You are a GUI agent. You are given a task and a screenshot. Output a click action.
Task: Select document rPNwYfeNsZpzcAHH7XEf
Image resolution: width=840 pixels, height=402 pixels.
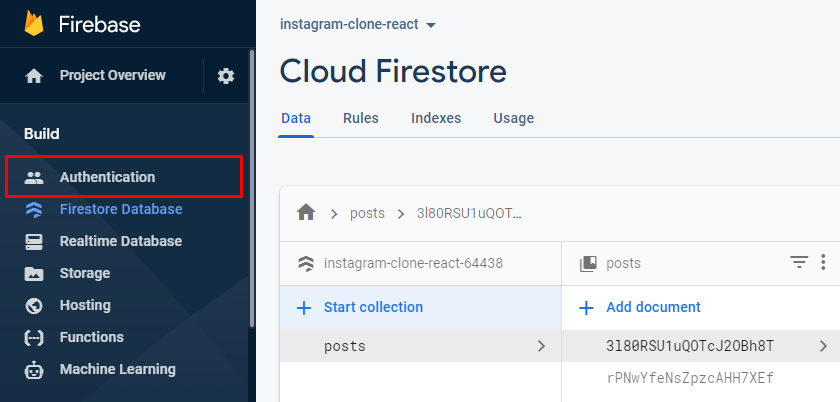[x=690, y=378]
